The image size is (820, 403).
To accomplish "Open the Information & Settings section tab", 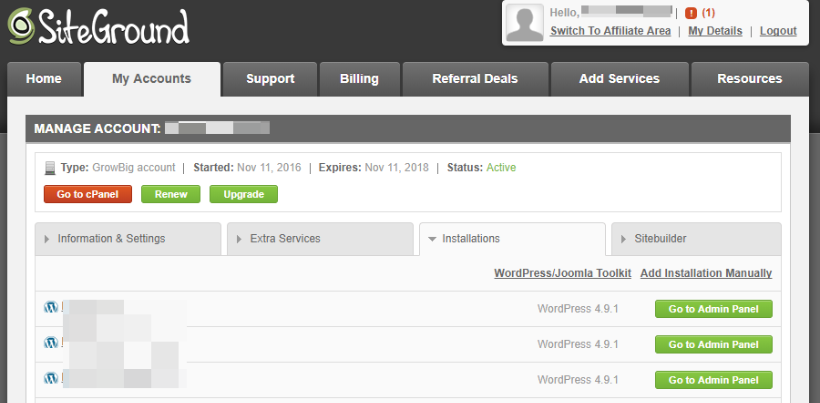I will (x=128, y=239).
